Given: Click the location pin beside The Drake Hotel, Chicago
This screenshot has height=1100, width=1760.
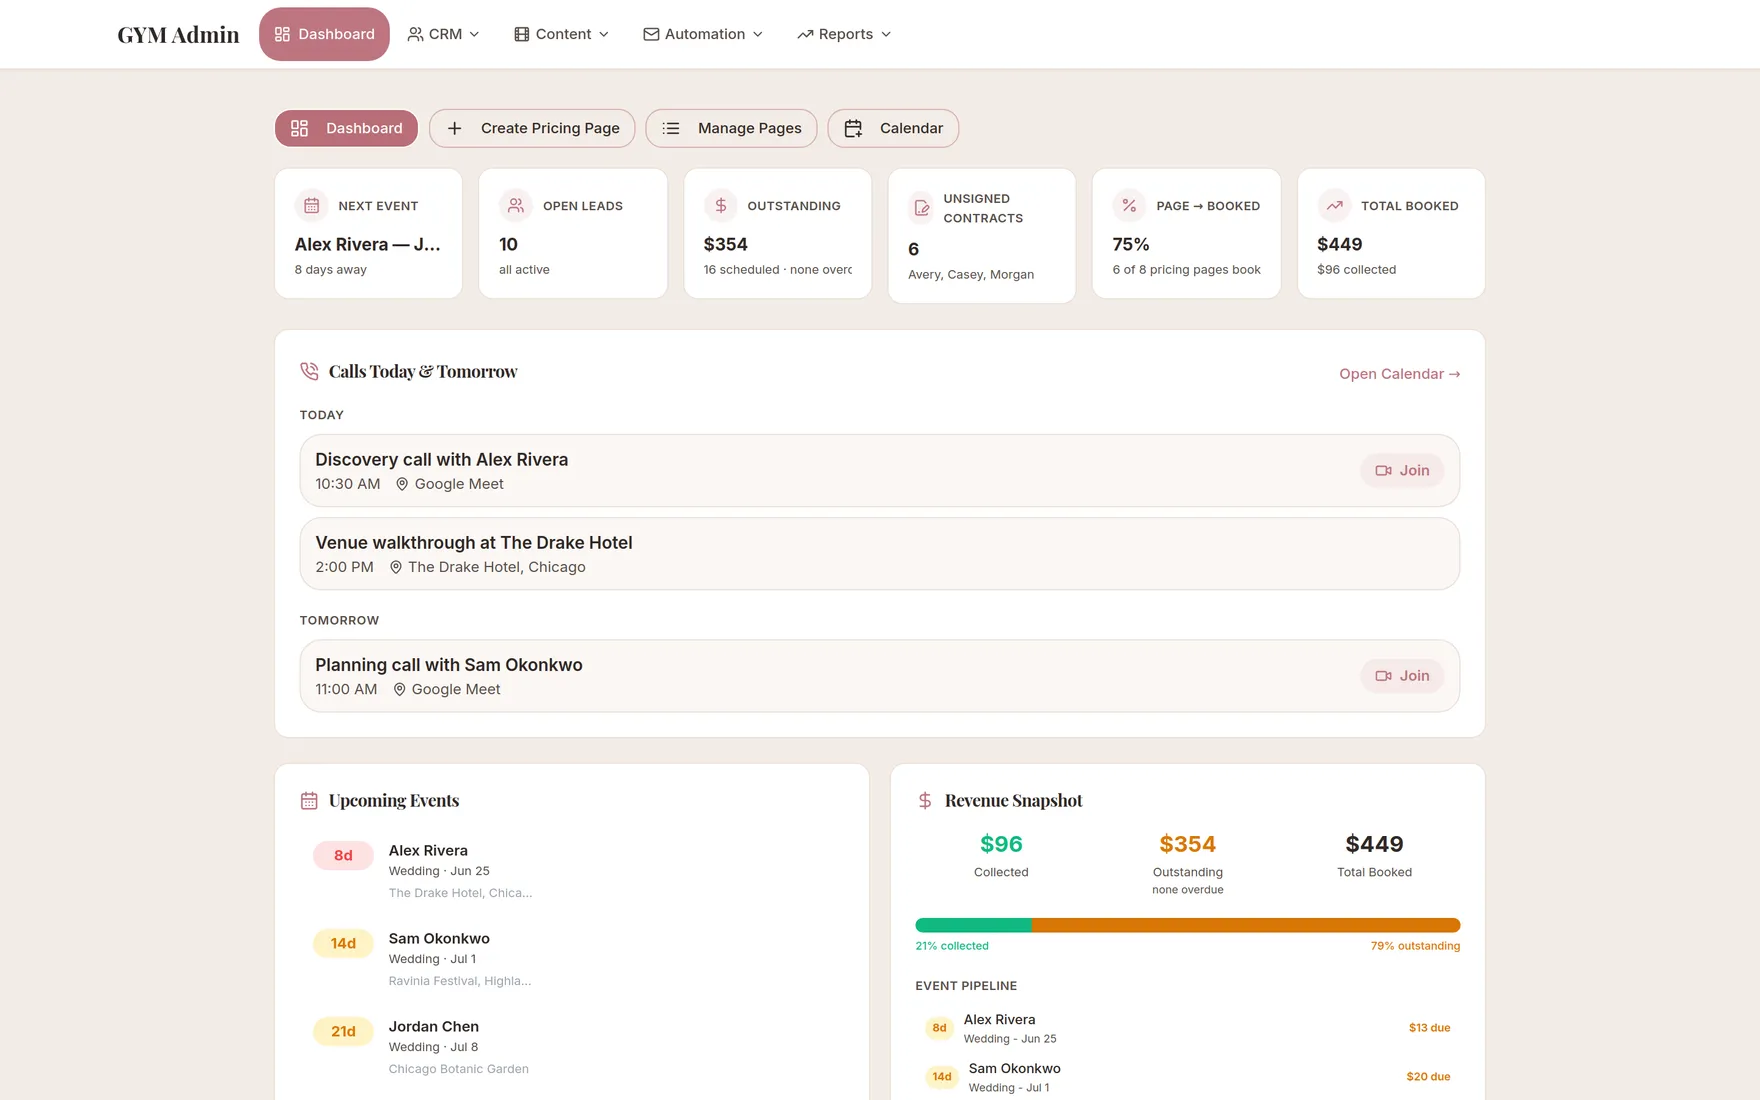Looking at the screenshot, I should 395,567.
